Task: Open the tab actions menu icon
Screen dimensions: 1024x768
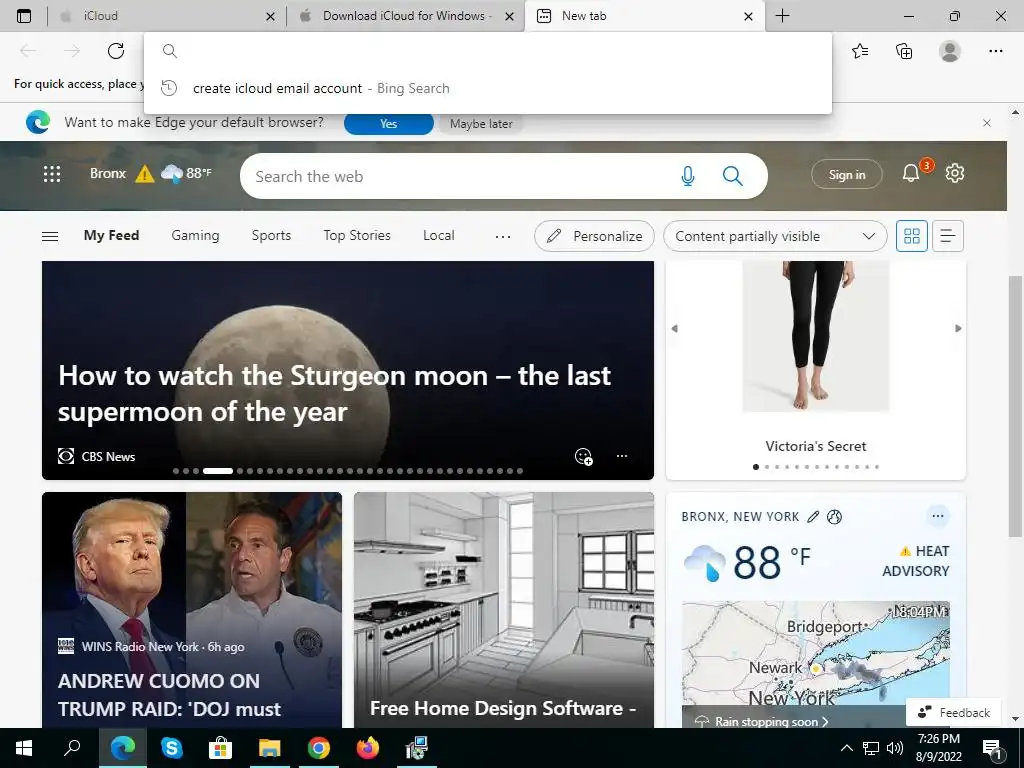Action: pos(24,16)
